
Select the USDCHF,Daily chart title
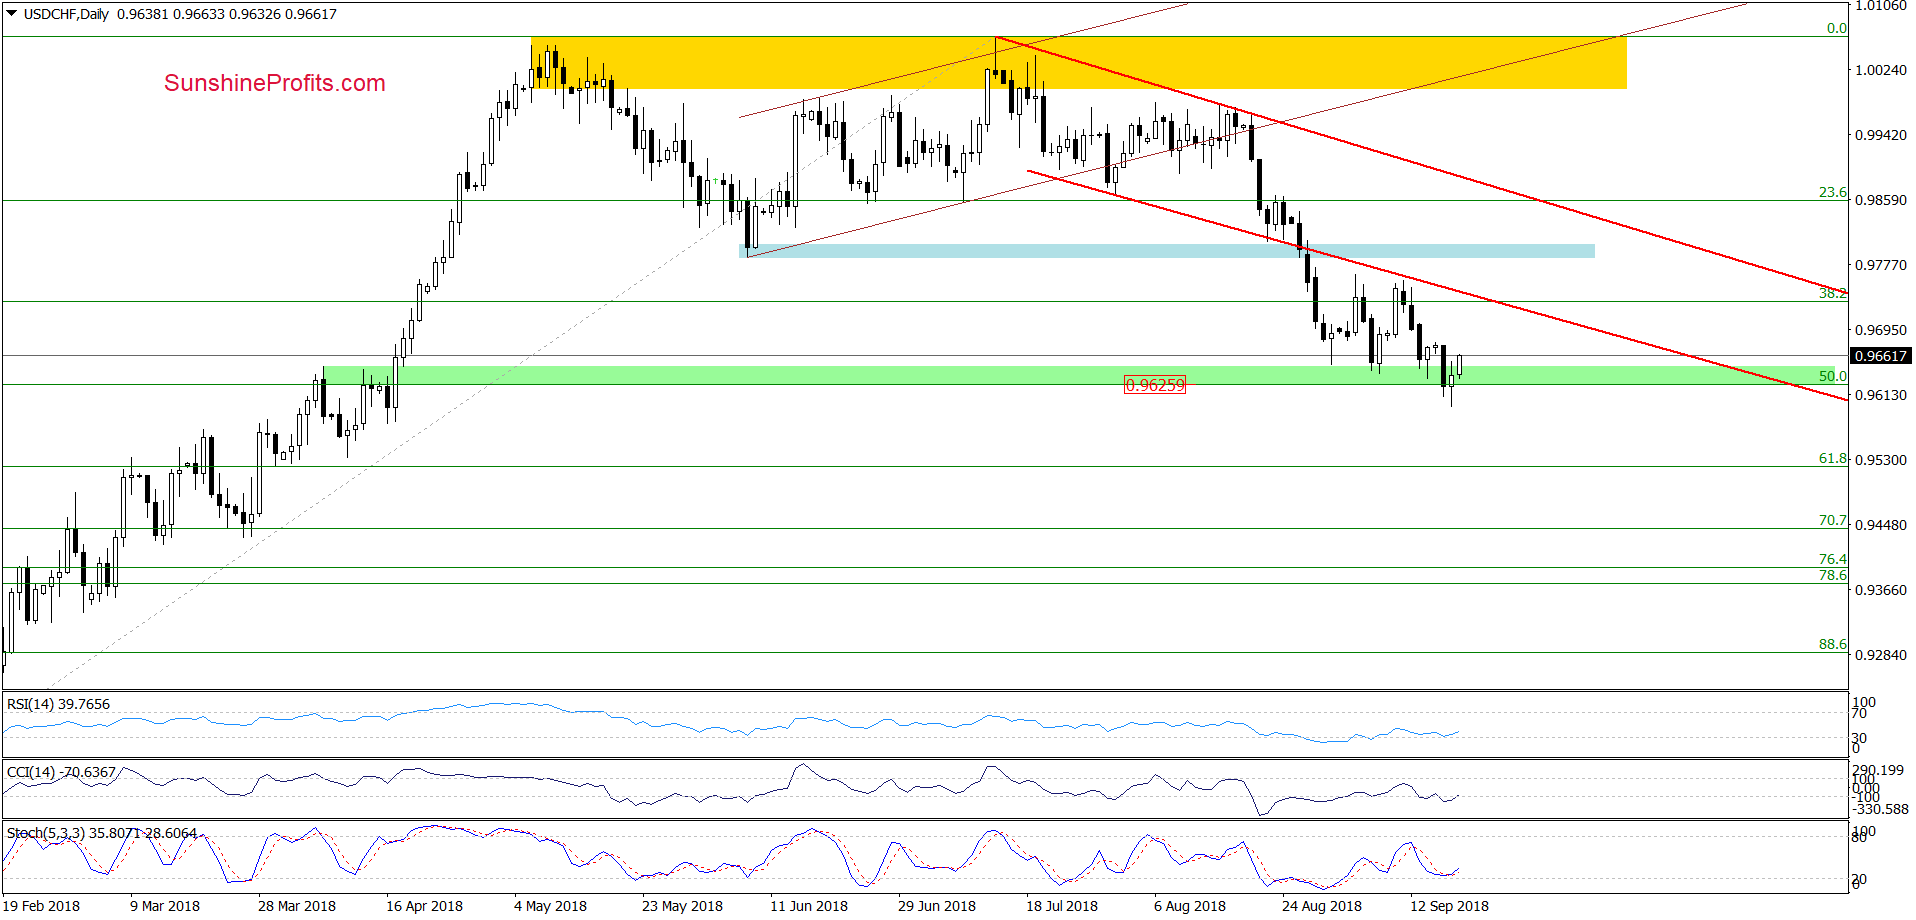click(x=66, y=14)
